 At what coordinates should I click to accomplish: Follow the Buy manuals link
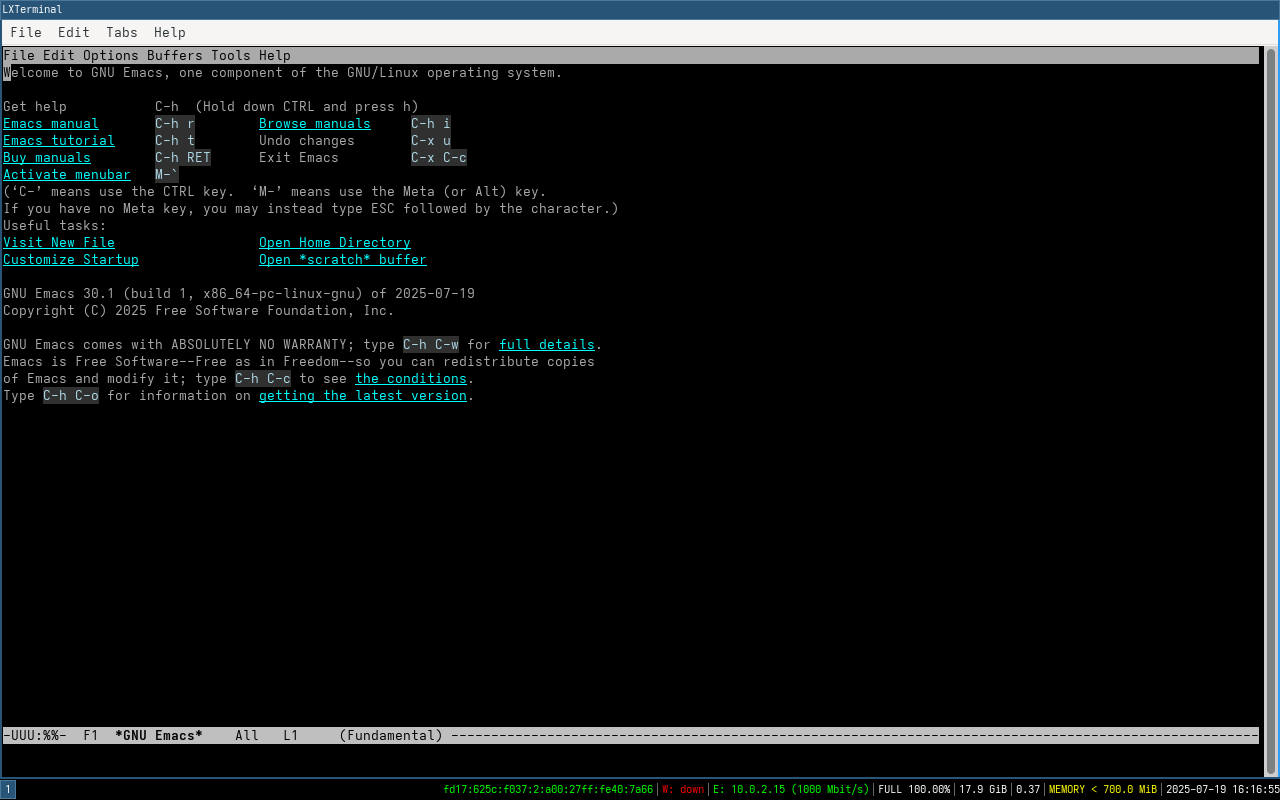point(47,158)
